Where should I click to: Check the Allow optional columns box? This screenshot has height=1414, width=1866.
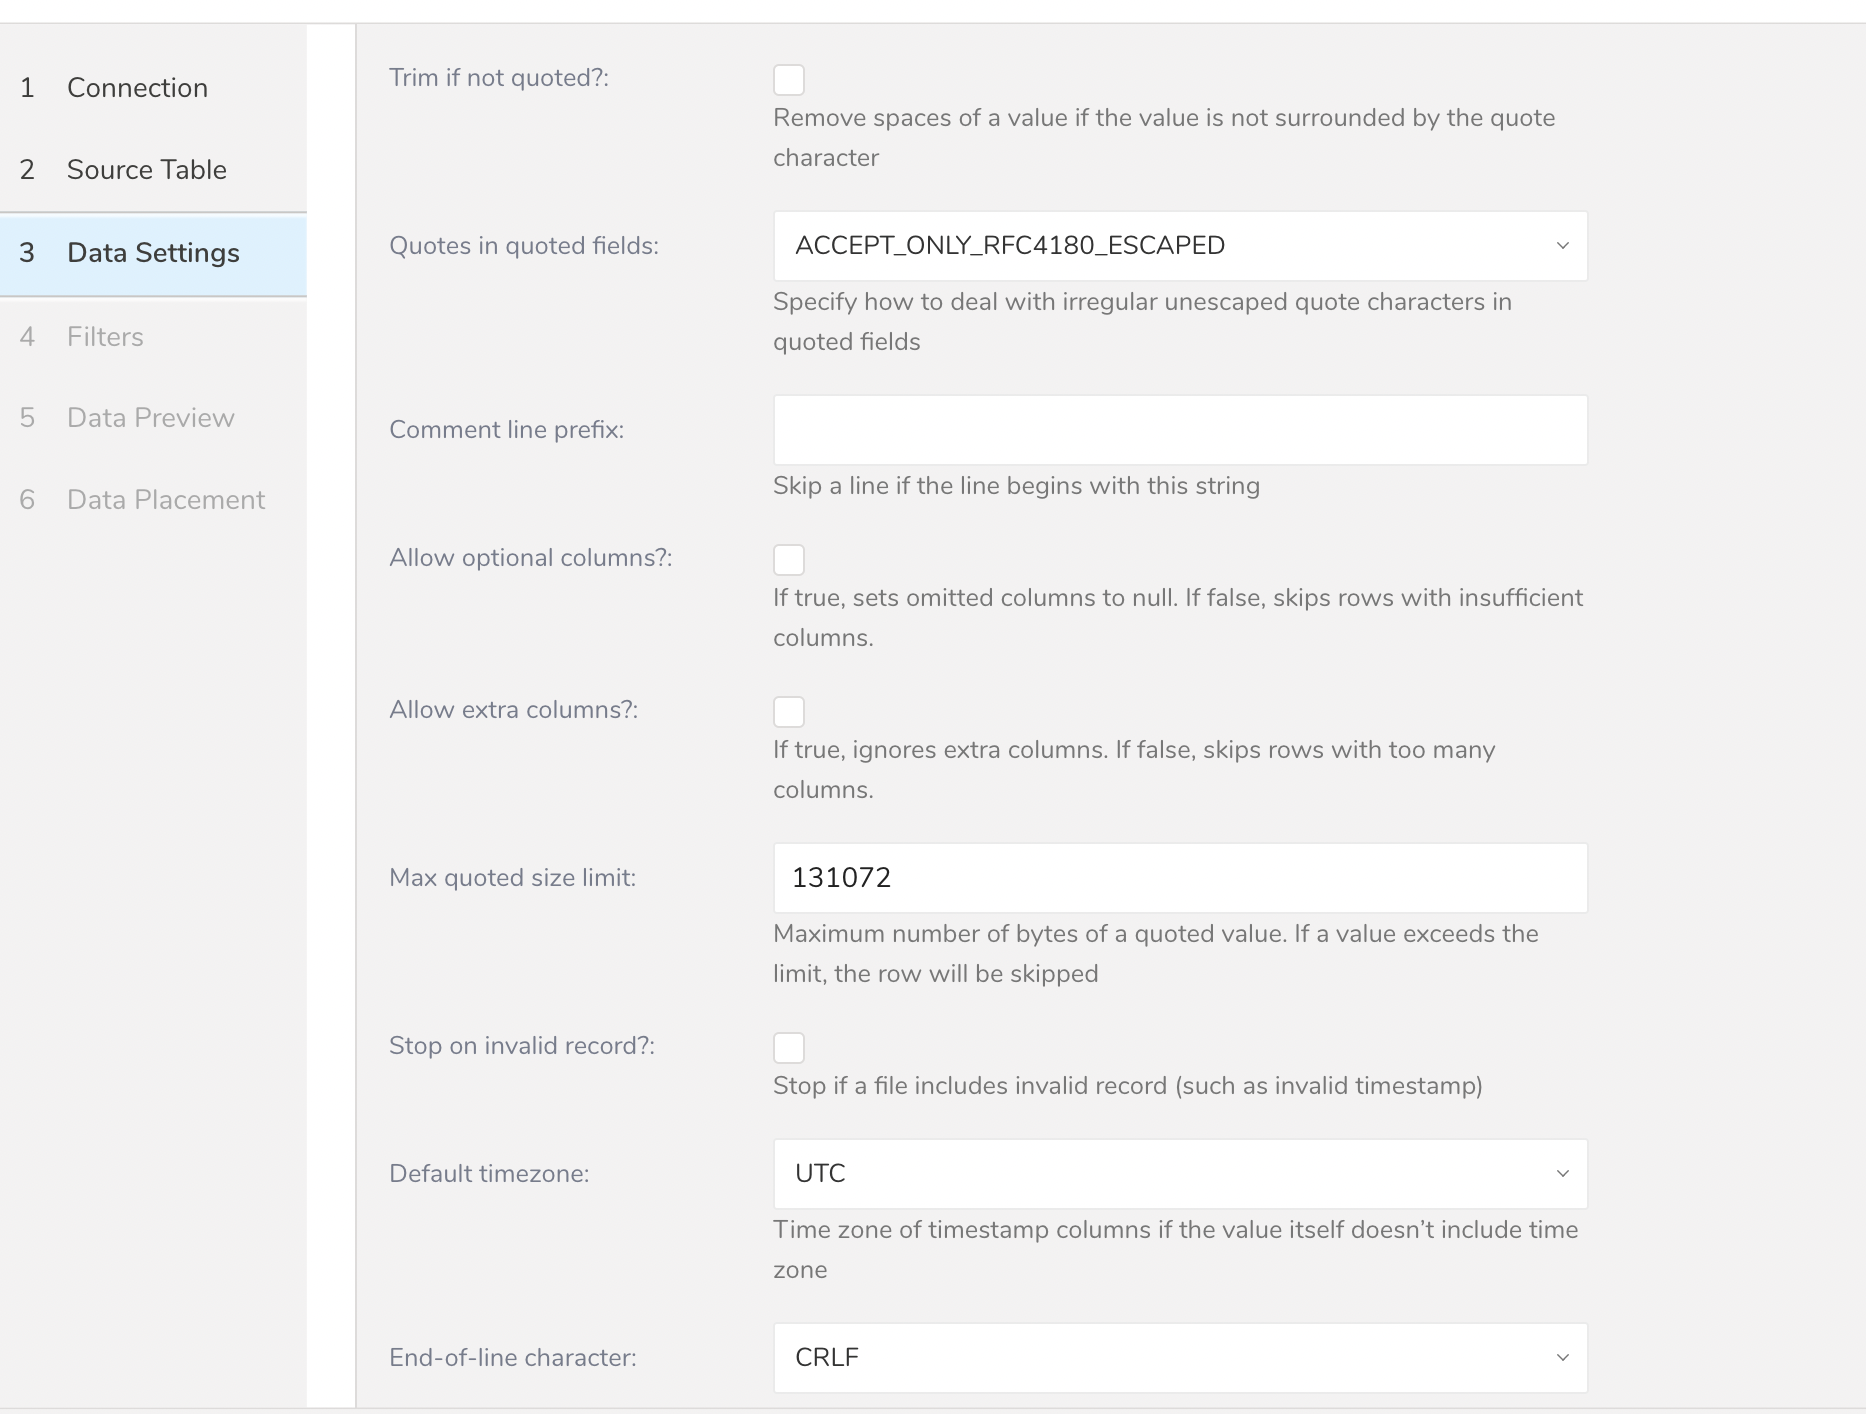[789, 560]
